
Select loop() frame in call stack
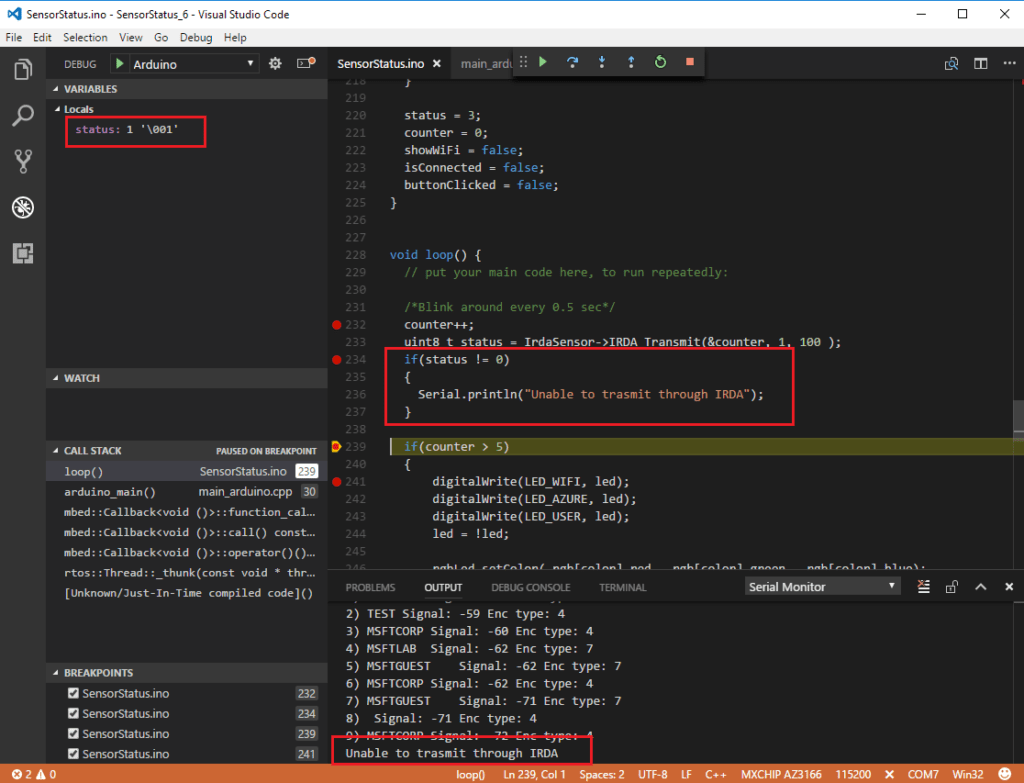click(187, 471)
